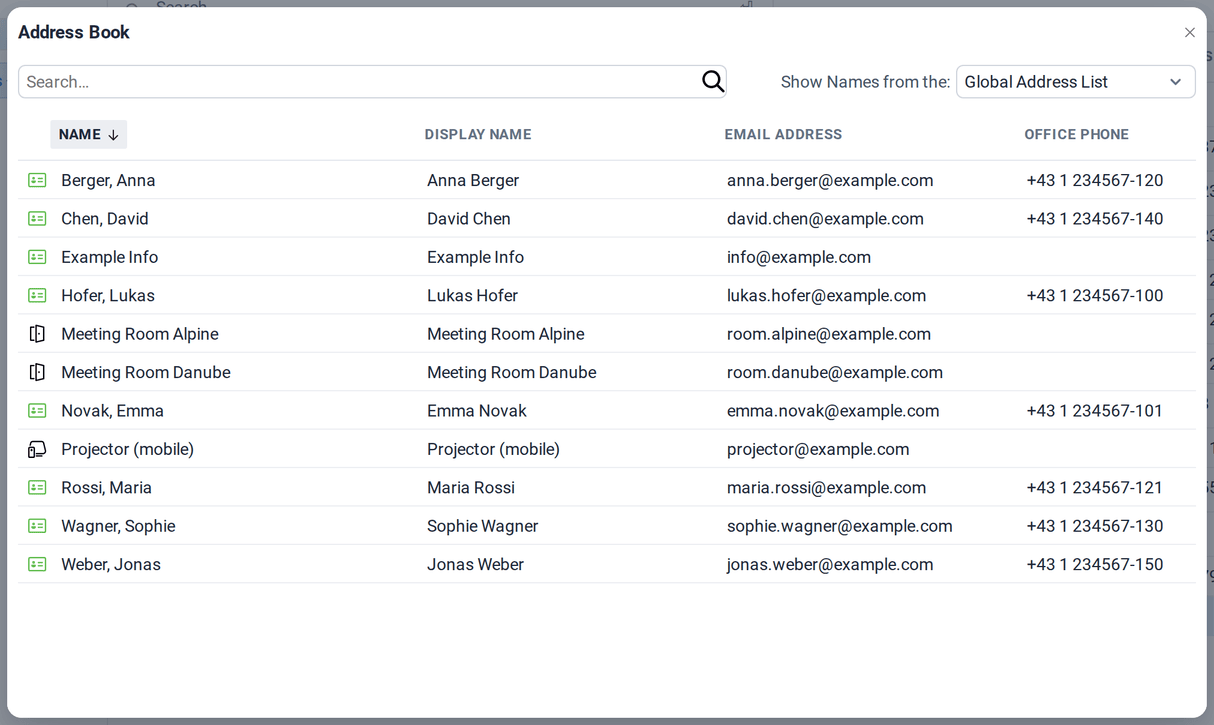This screenshot has width=1214, height=725.
Task: Close the Address Book dialog
Action: pyautogui.click(x=1190, y=33)
